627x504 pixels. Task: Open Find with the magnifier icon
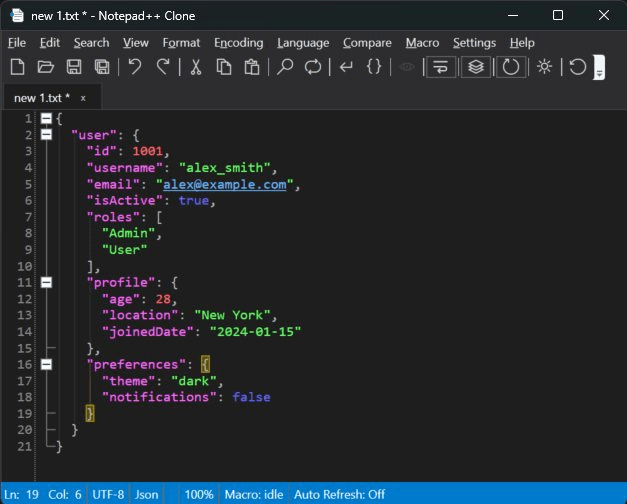(285, 67)
